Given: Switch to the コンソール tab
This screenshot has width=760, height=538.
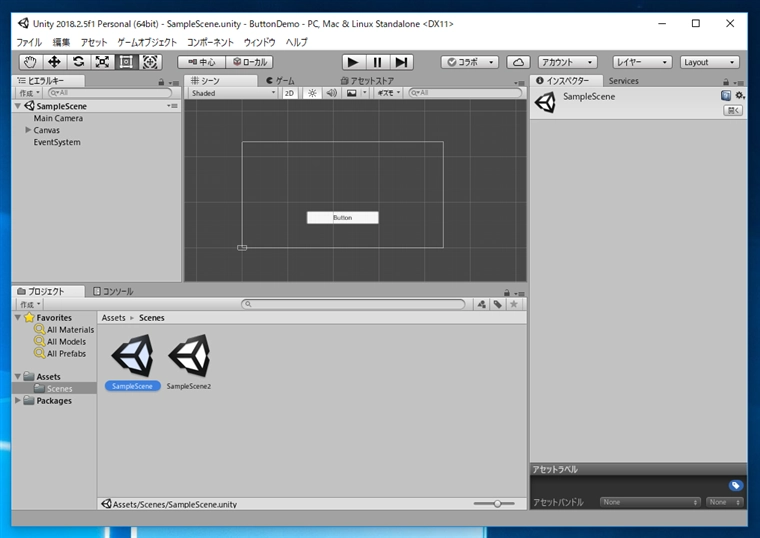Looking at the screenshot, I should coord(113,291).
